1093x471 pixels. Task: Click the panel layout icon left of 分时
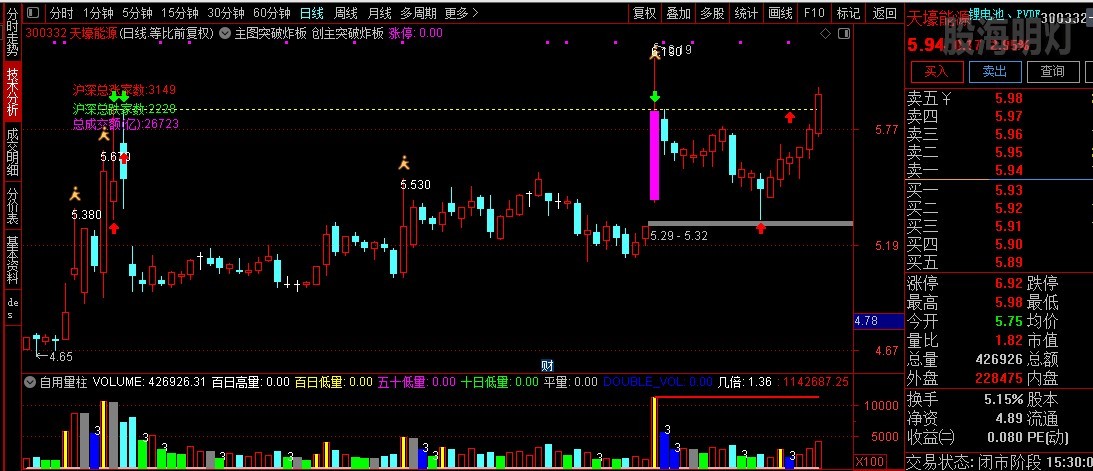[33, 13]
